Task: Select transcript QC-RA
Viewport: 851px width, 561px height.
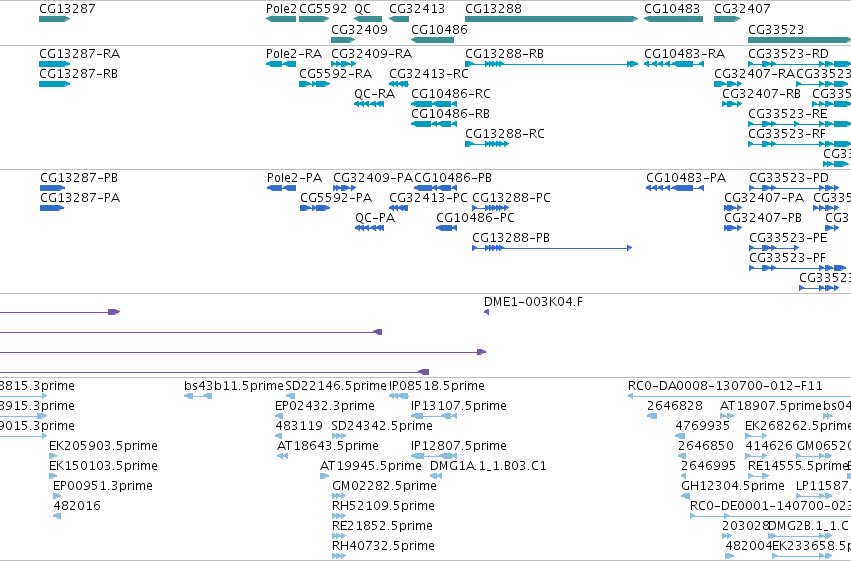Action: tap(374, 94)
